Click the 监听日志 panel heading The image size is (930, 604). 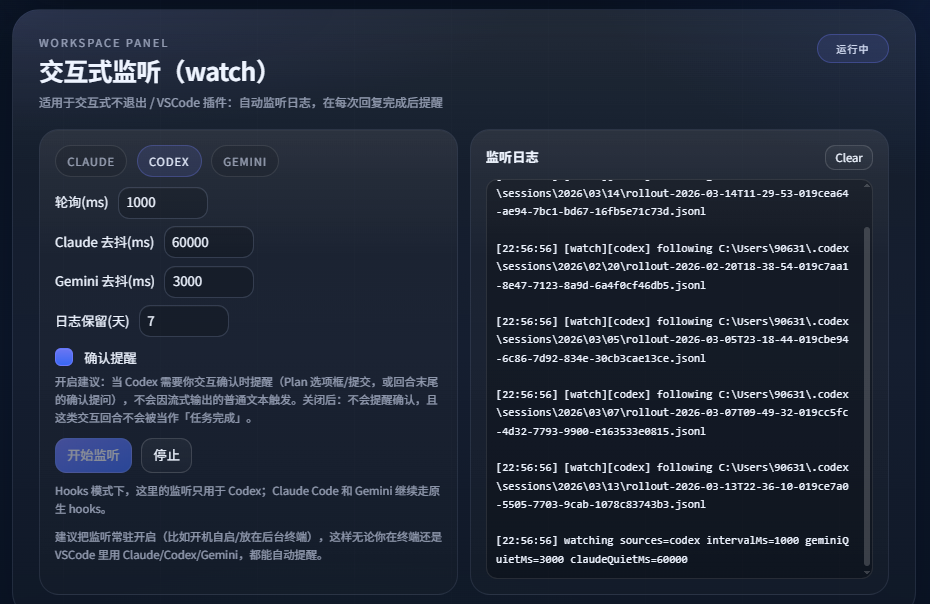(512, 157)
